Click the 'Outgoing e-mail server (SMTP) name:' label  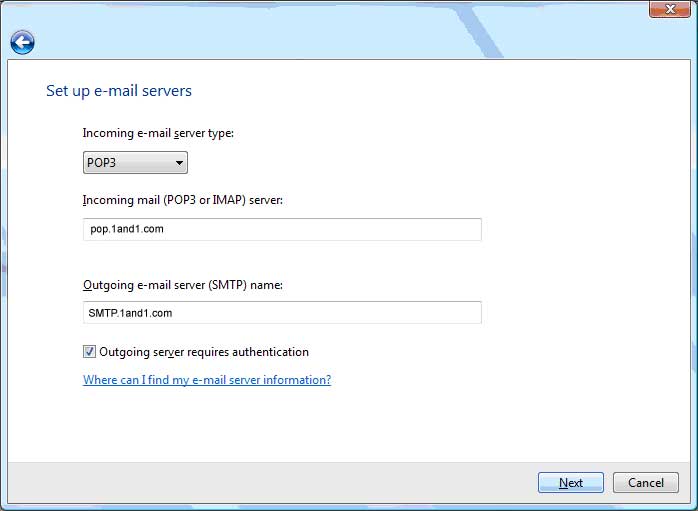coord(183,285)
